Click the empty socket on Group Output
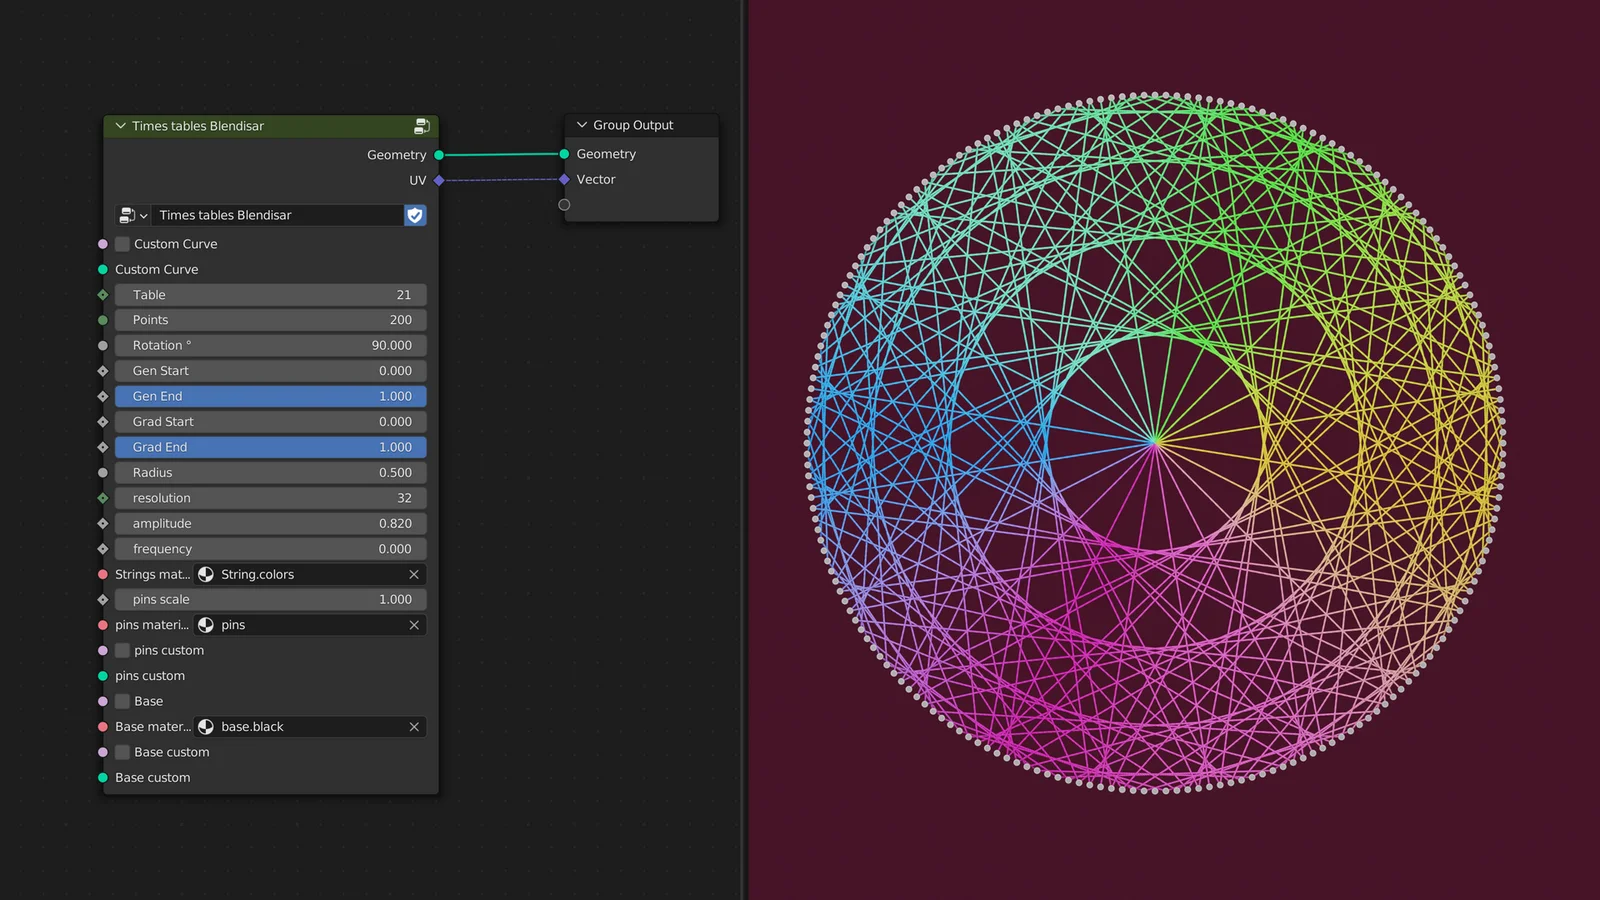1600x900 pixels. pyautogui.click(x=564, y=205)
